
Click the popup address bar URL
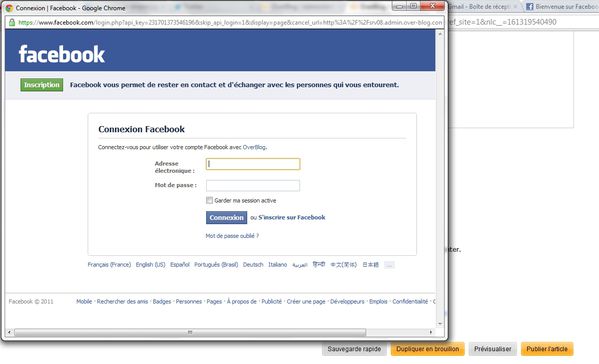(230, 23)
